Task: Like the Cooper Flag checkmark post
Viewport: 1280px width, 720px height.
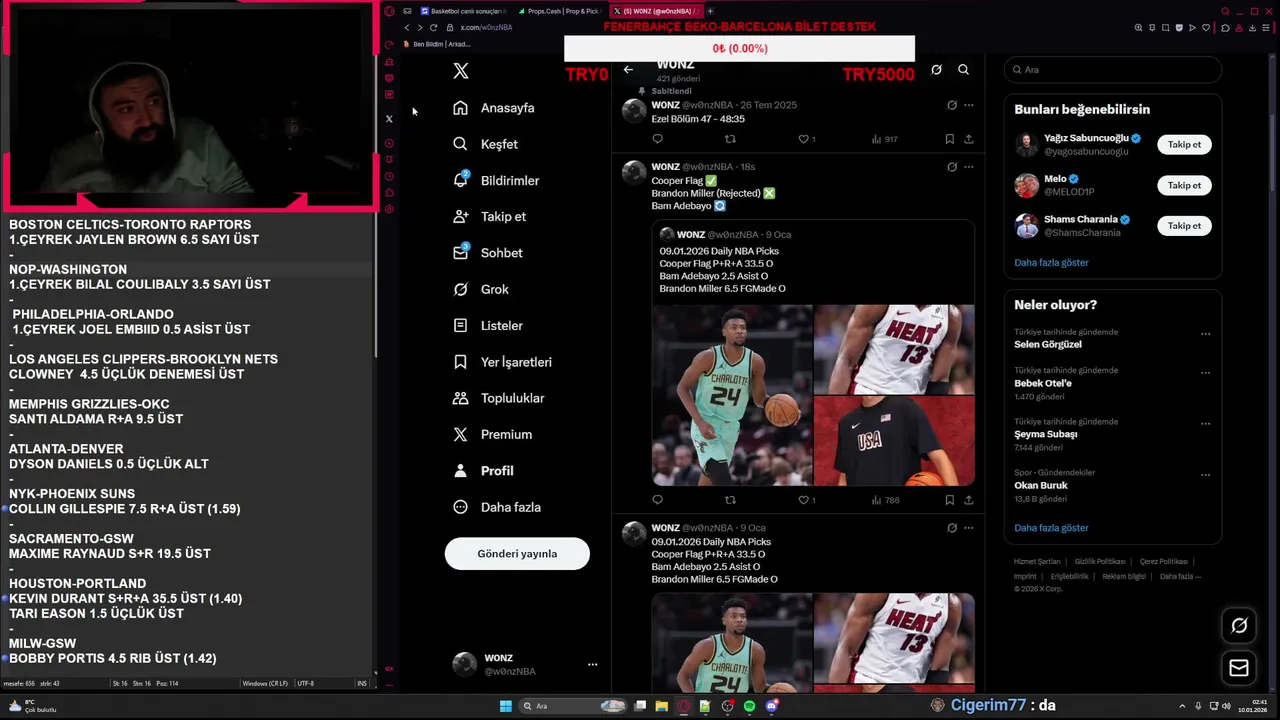Action: [x=803, y=500]
